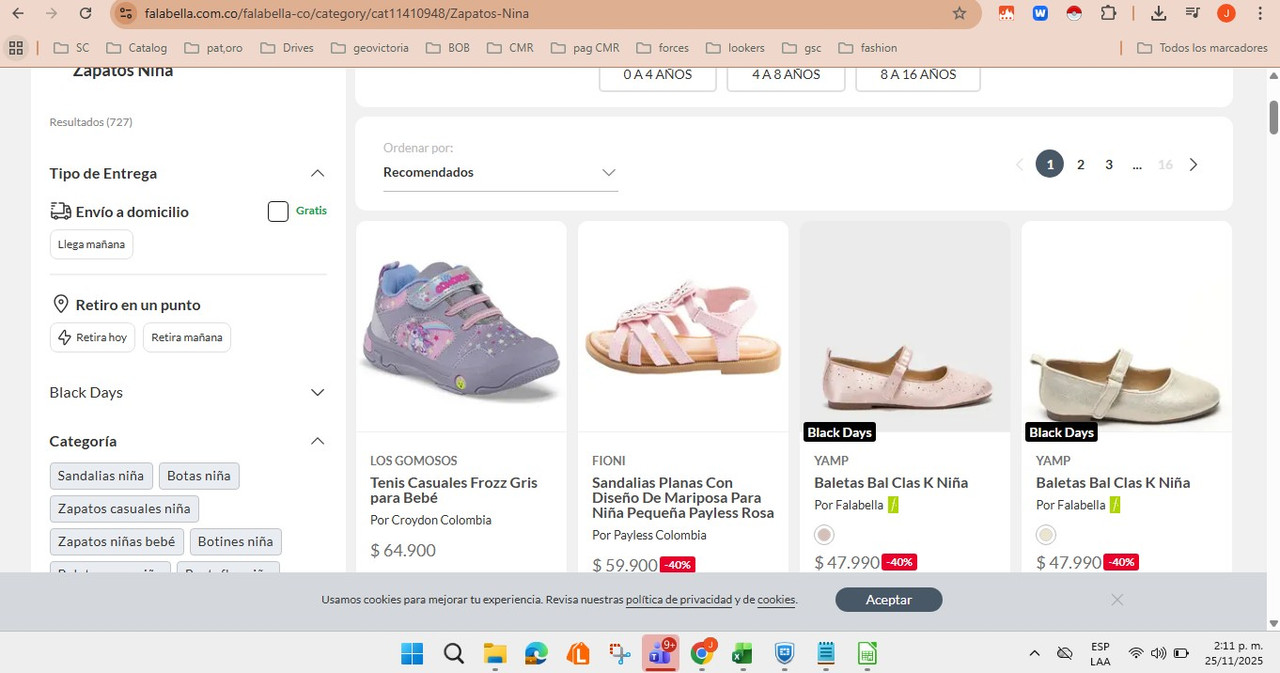
Task: Expand the Black Days filter section
Action: 317,392
